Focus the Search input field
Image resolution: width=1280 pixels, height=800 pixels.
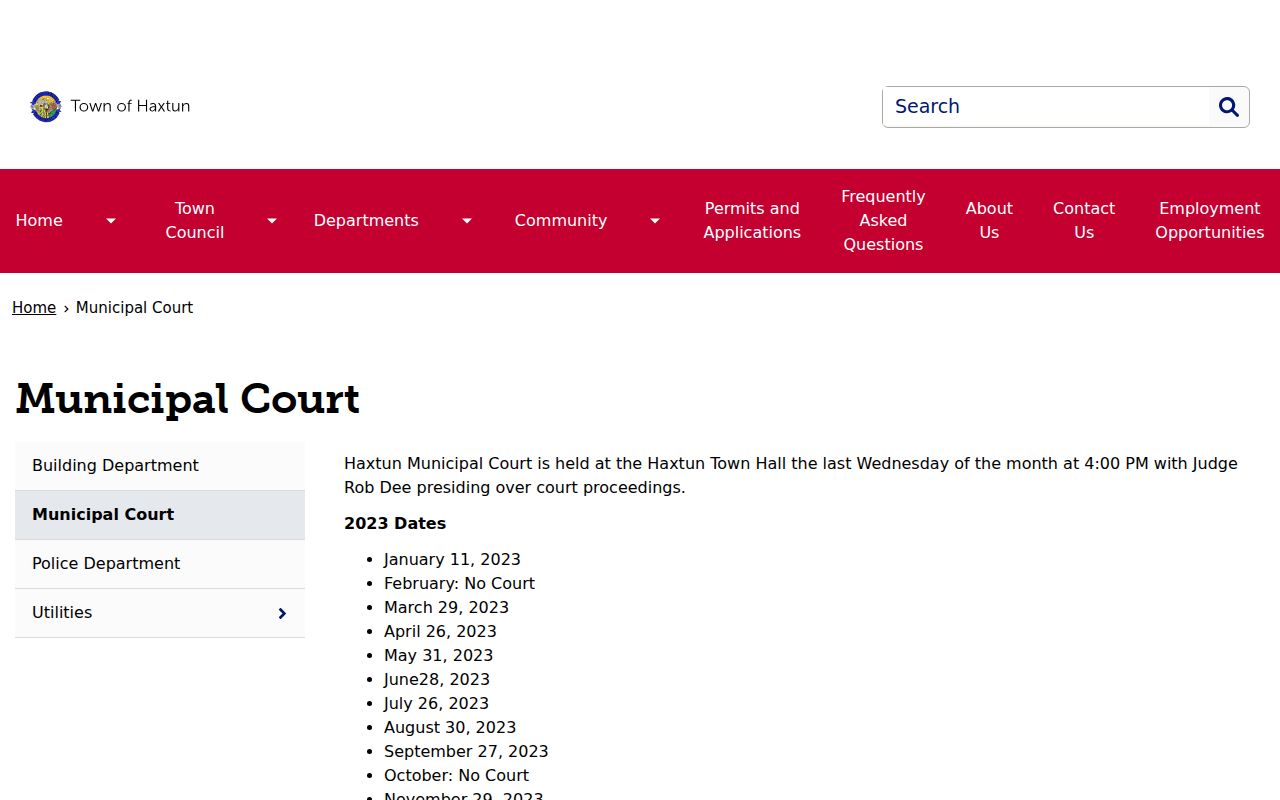1046,107
